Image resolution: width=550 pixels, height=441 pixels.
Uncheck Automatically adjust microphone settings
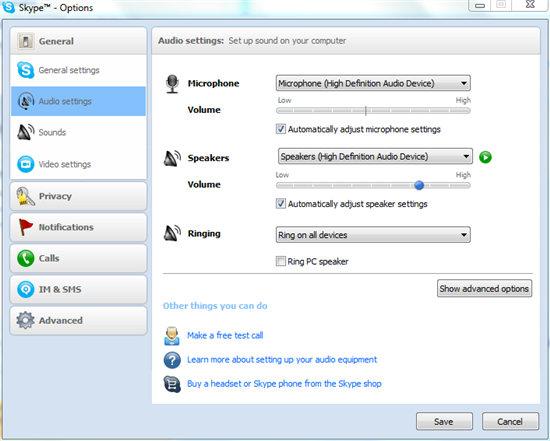tap(281, 129)
